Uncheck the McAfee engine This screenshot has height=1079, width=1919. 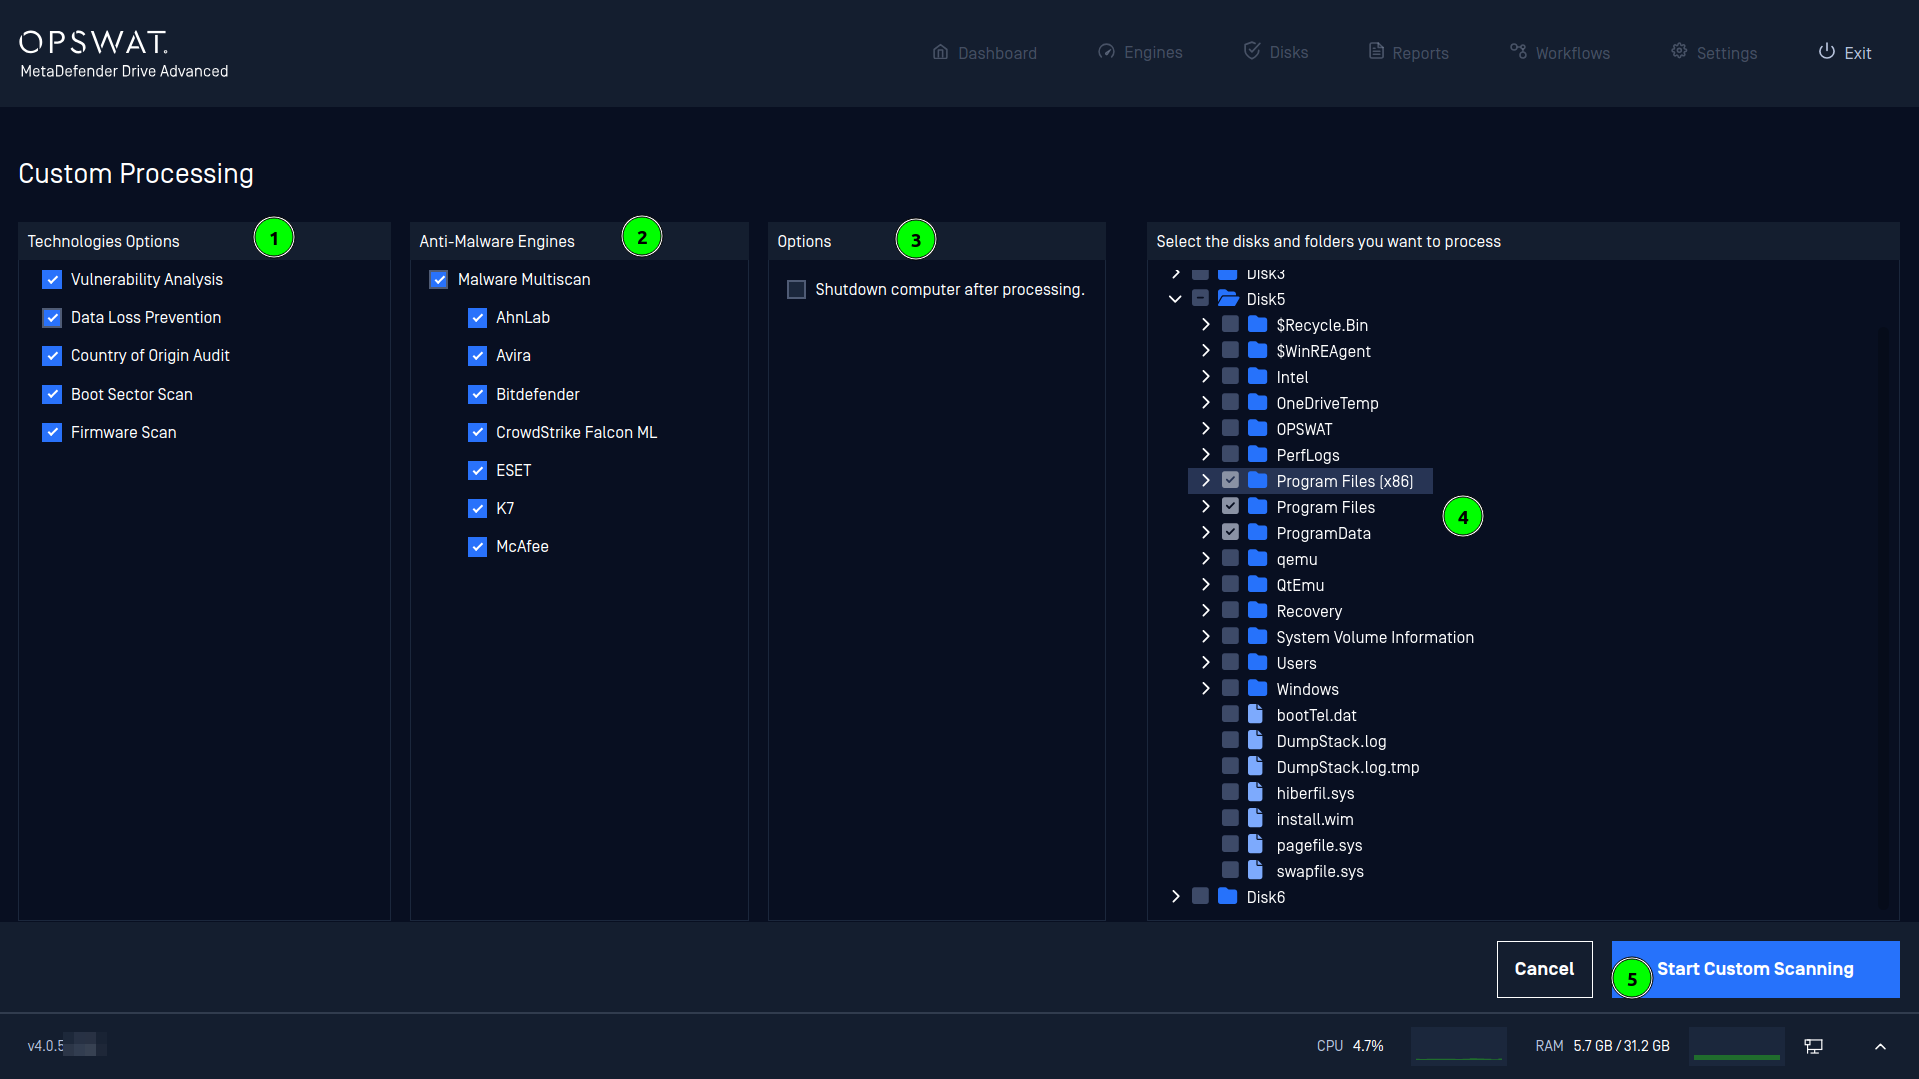[x=478, y=547]
